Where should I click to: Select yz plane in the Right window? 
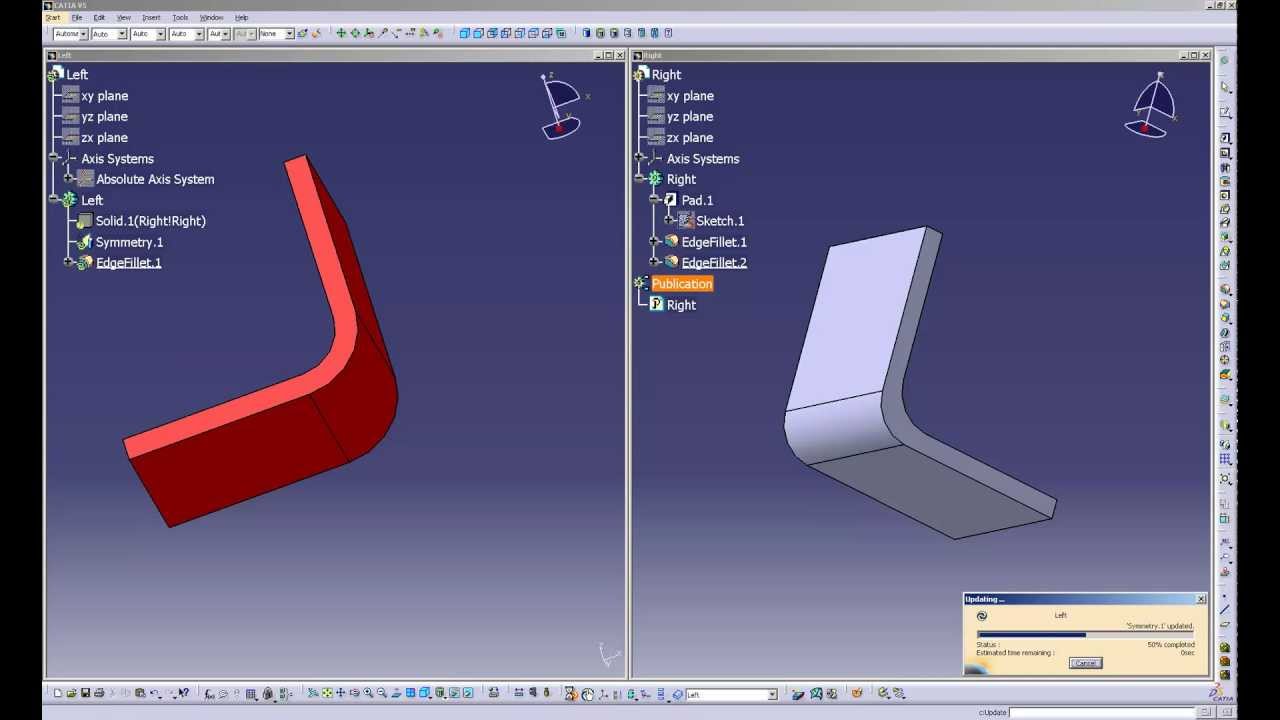point(690,117)
